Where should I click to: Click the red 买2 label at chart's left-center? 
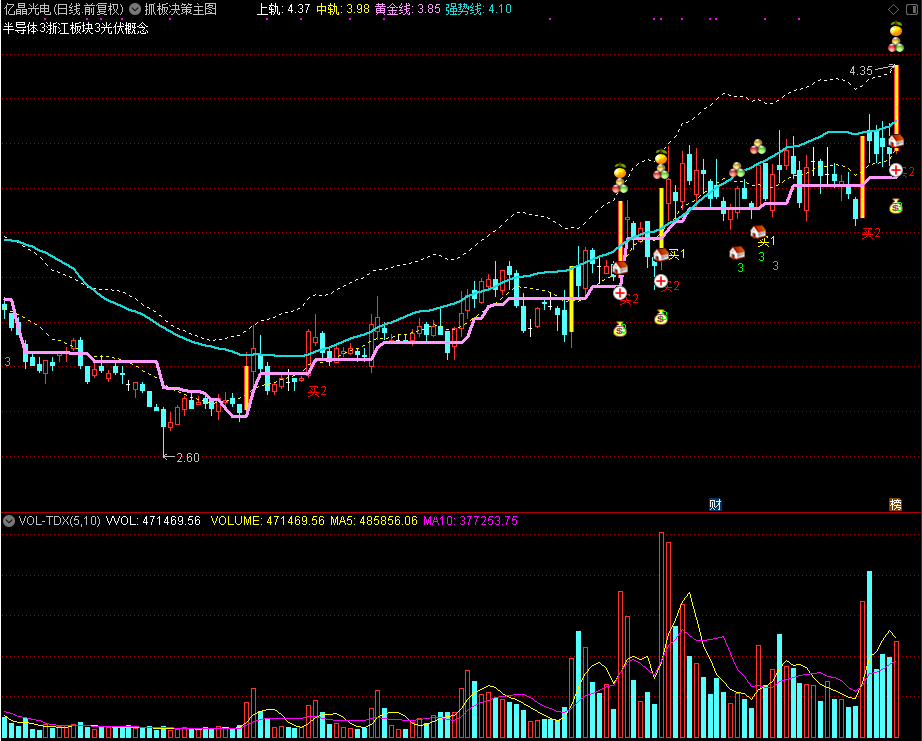tap(317, 391)
